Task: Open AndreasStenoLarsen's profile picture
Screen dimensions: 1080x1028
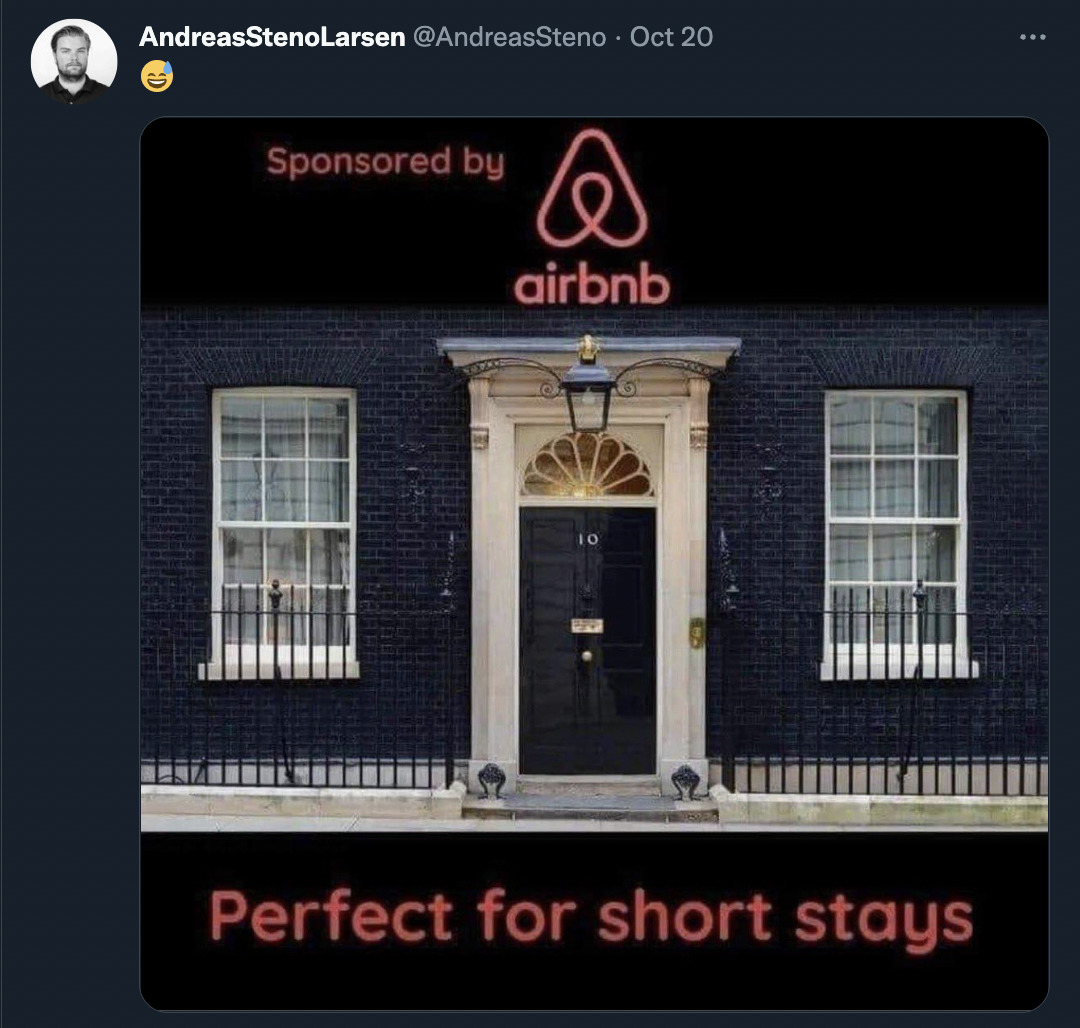Action: (x=74, y=61)
